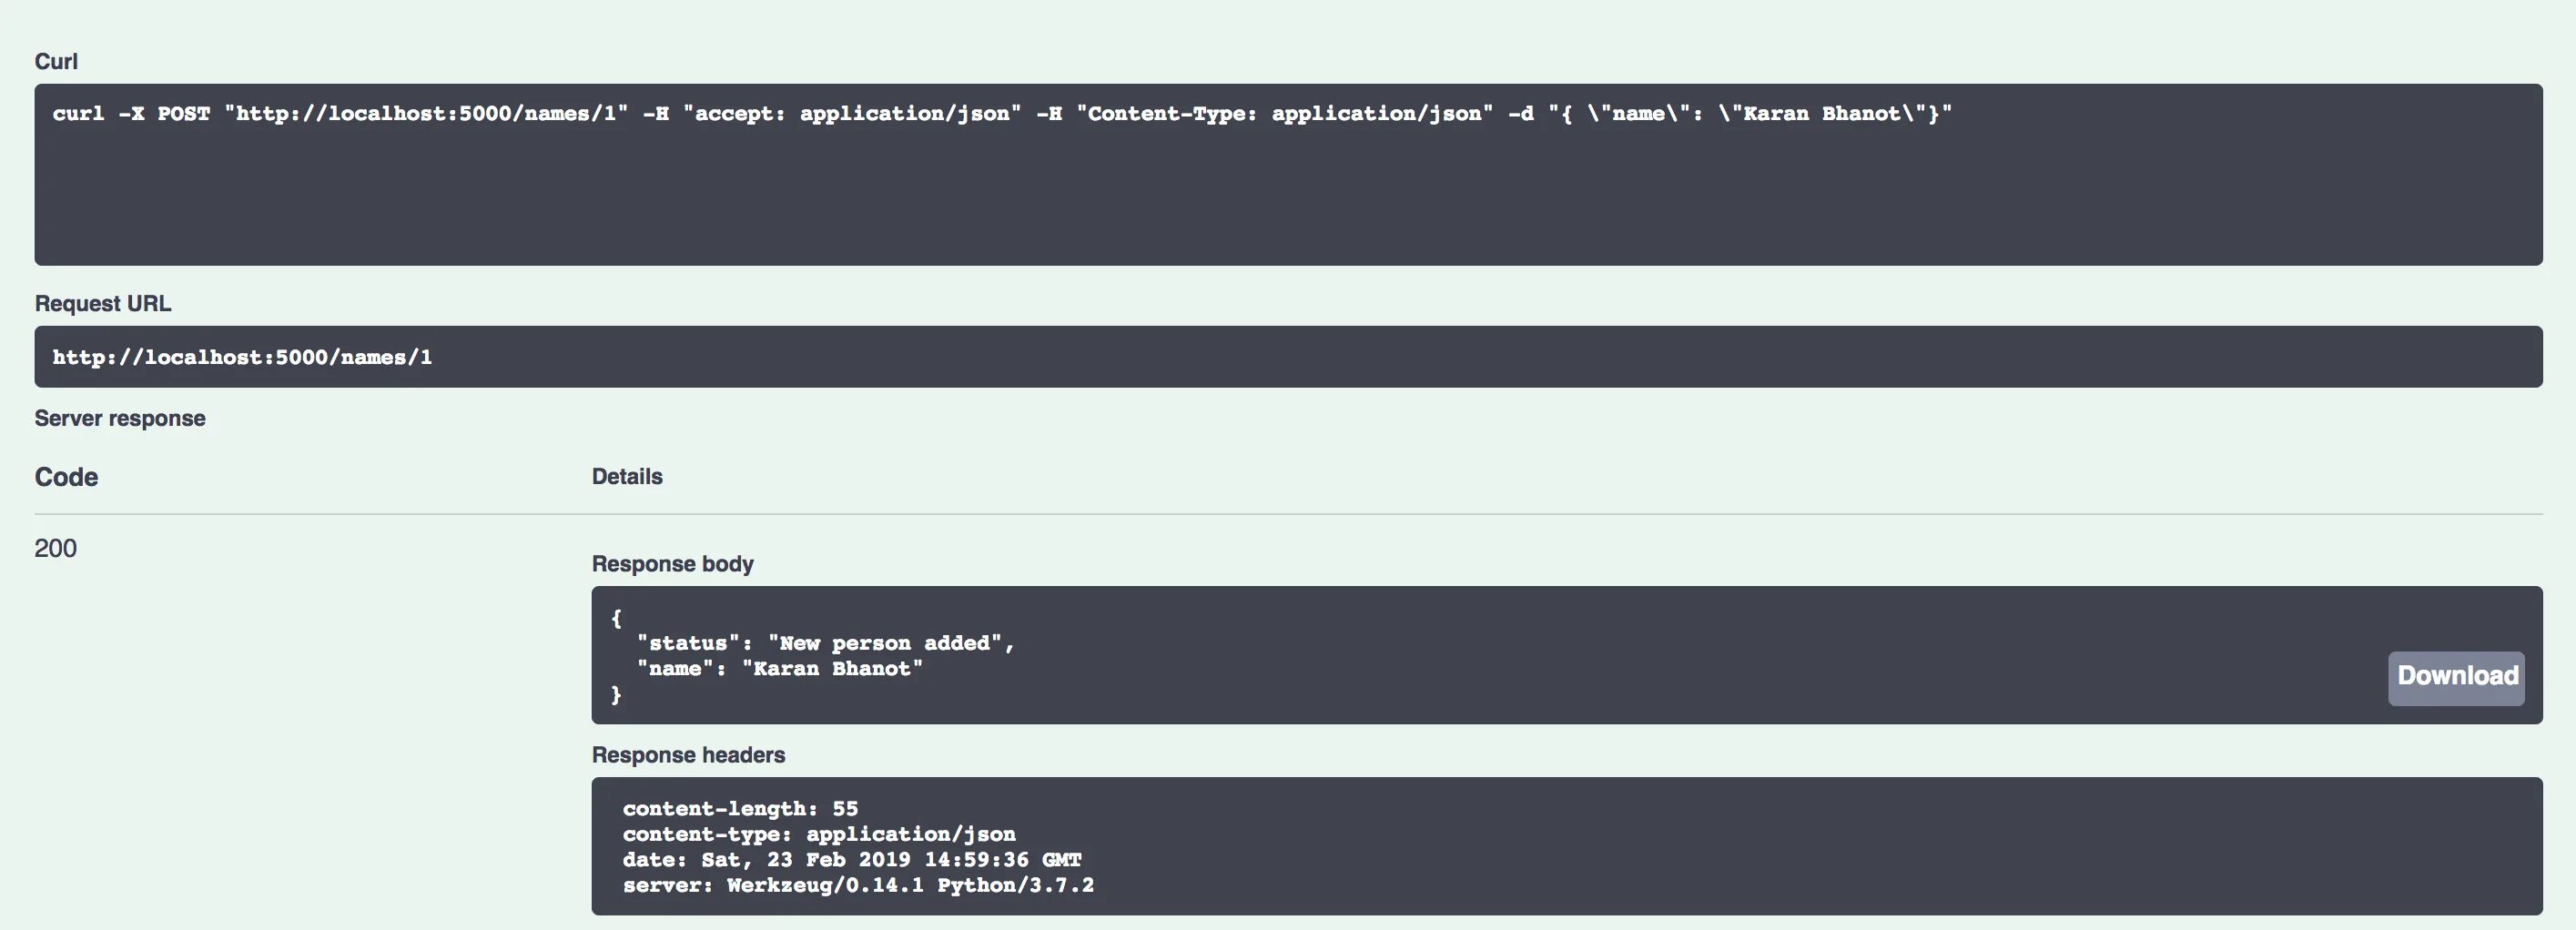Click the Download button

pyautogui.click(x=2456, y=678)
